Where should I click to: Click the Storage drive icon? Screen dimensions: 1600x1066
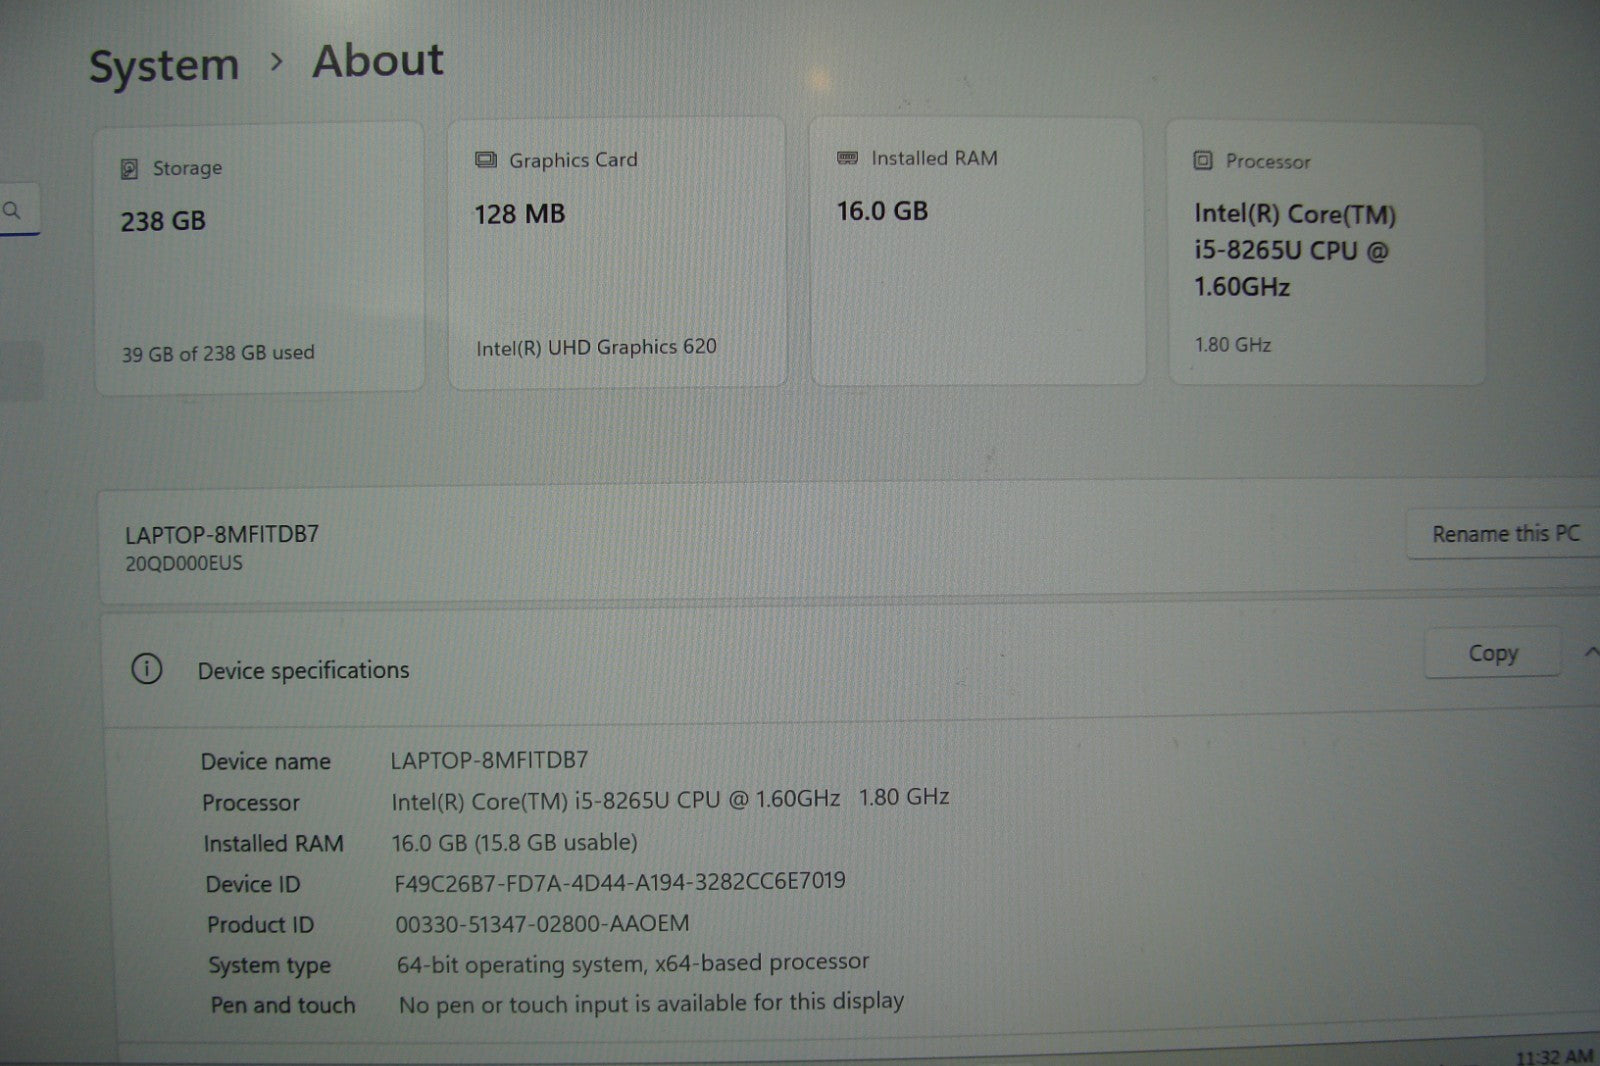point(129,169)
